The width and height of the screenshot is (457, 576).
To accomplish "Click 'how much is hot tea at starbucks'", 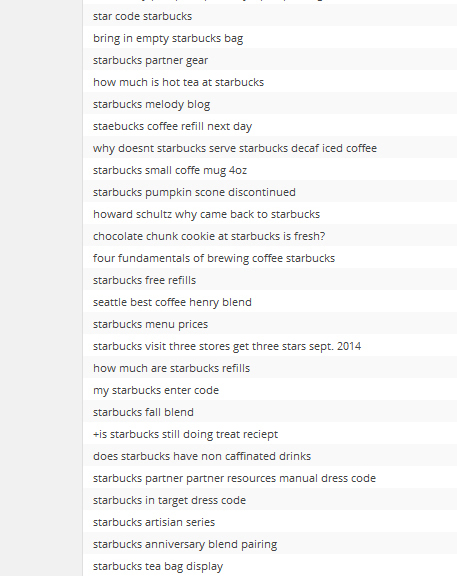I will (178, 82).
